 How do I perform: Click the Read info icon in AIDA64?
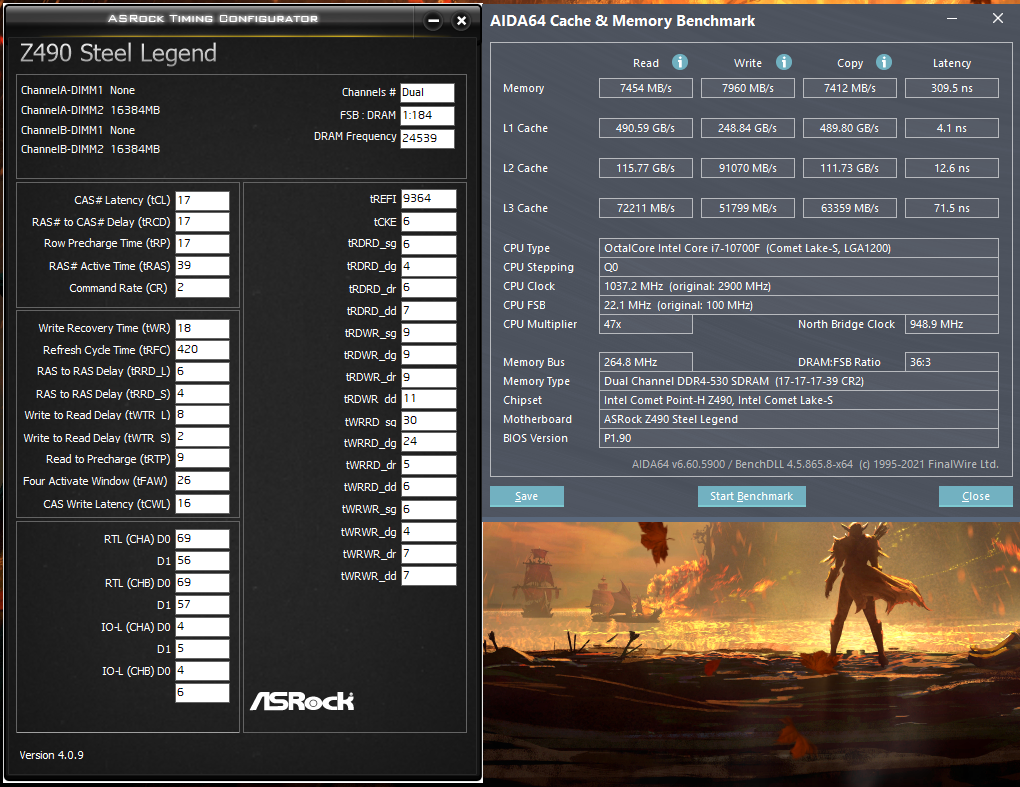(680, 62)
